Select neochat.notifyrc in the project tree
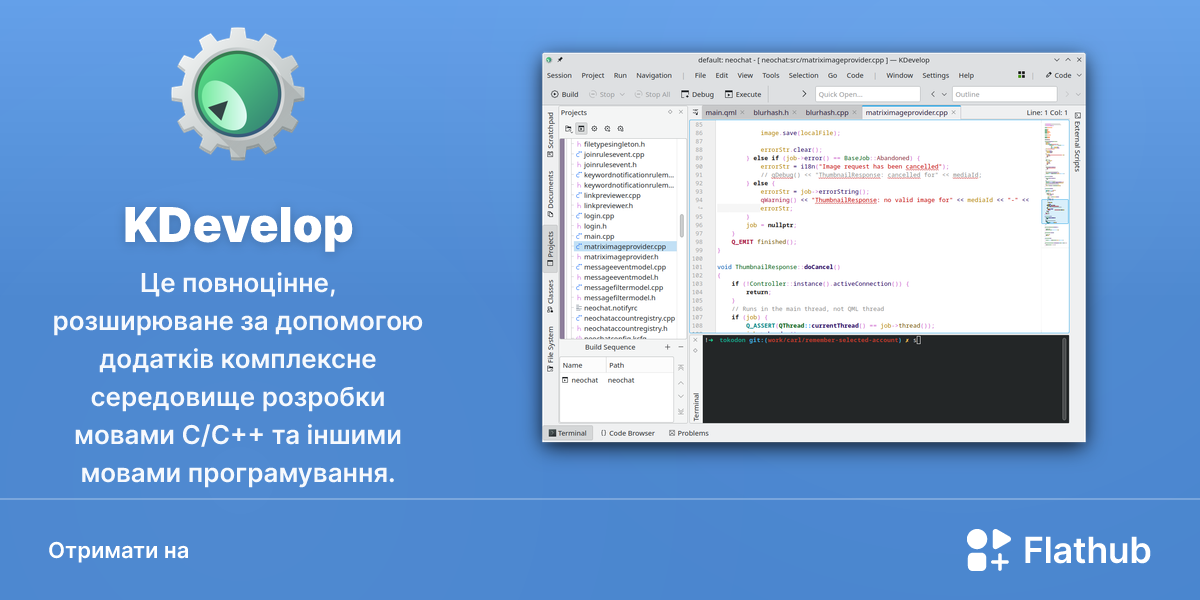The image size is (1200, 600). tap(610, 308)
